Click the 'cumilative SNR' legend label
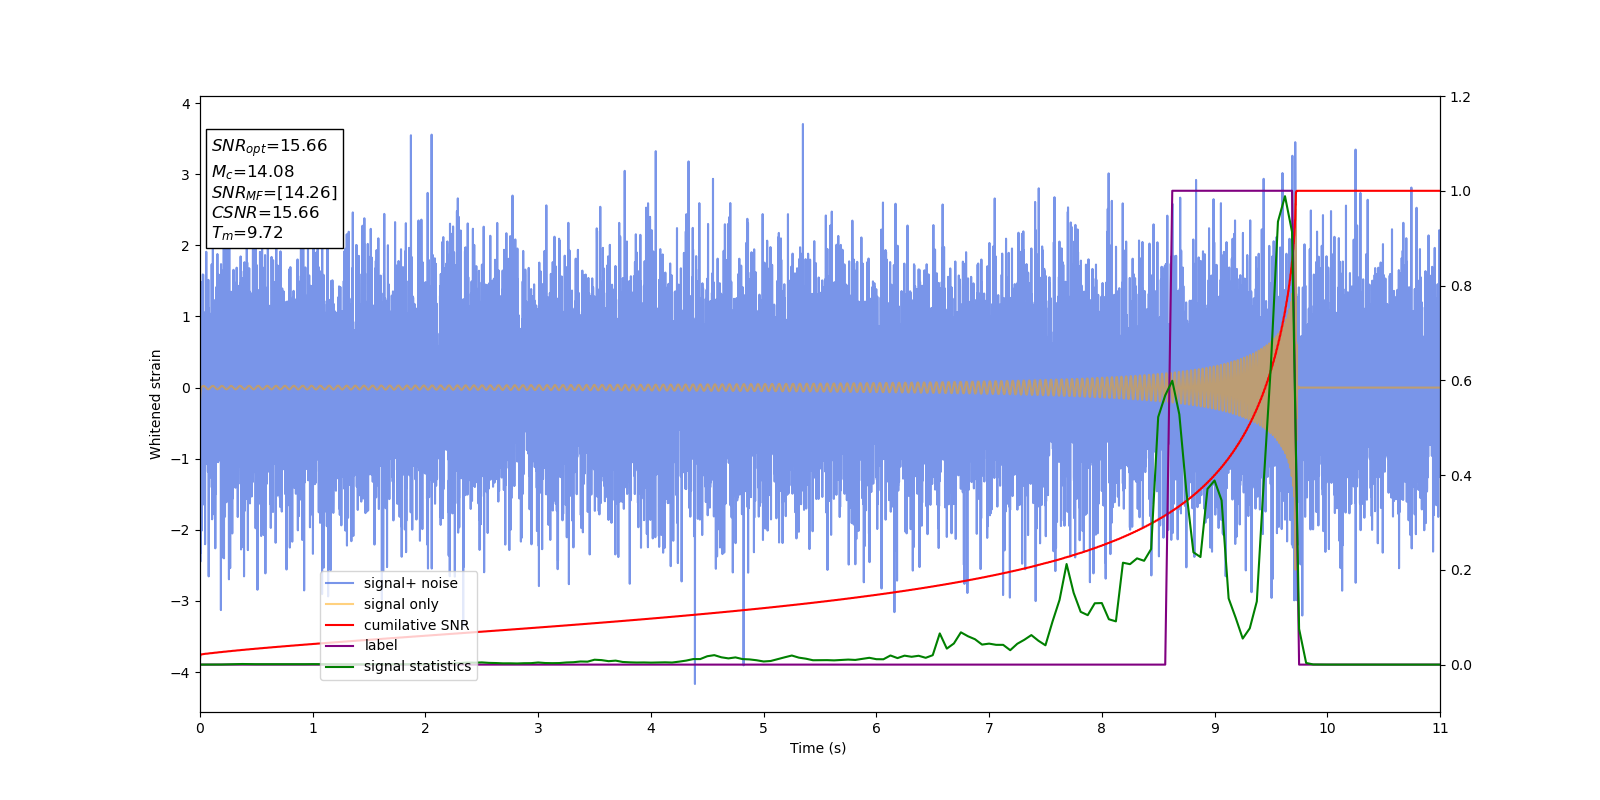 point(416,625)
